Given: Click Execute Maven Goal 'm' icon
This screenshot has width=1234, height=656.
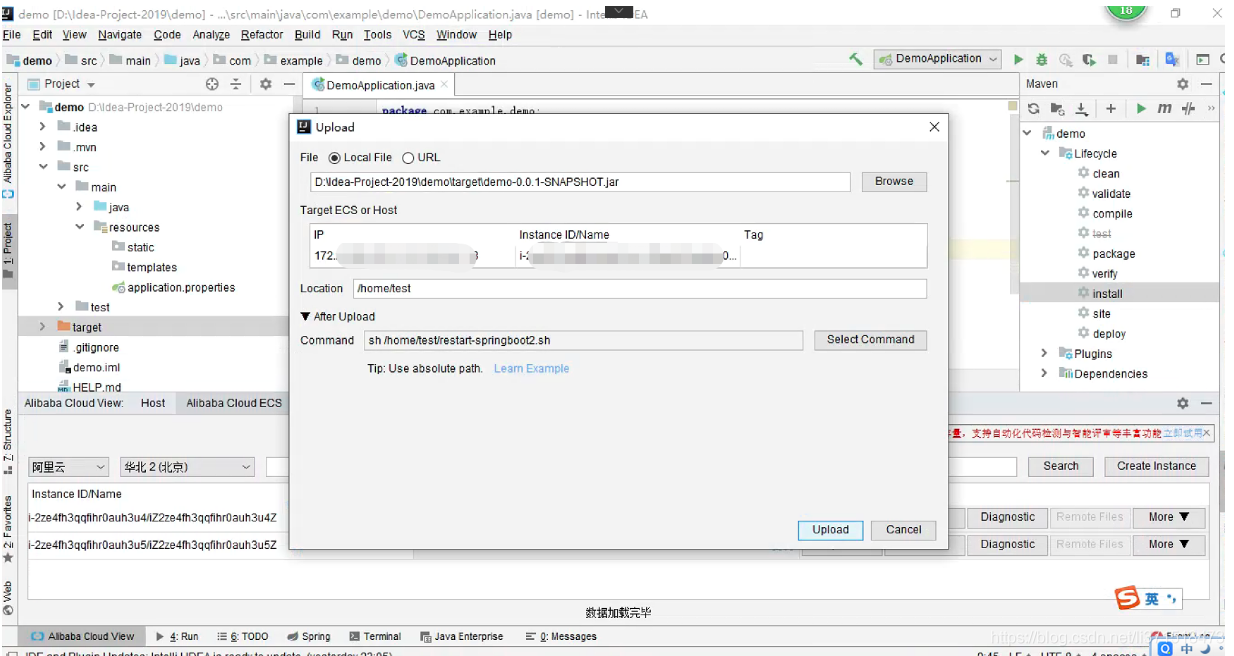Looking at the screenshot, I should click(x=1164, y=108).
